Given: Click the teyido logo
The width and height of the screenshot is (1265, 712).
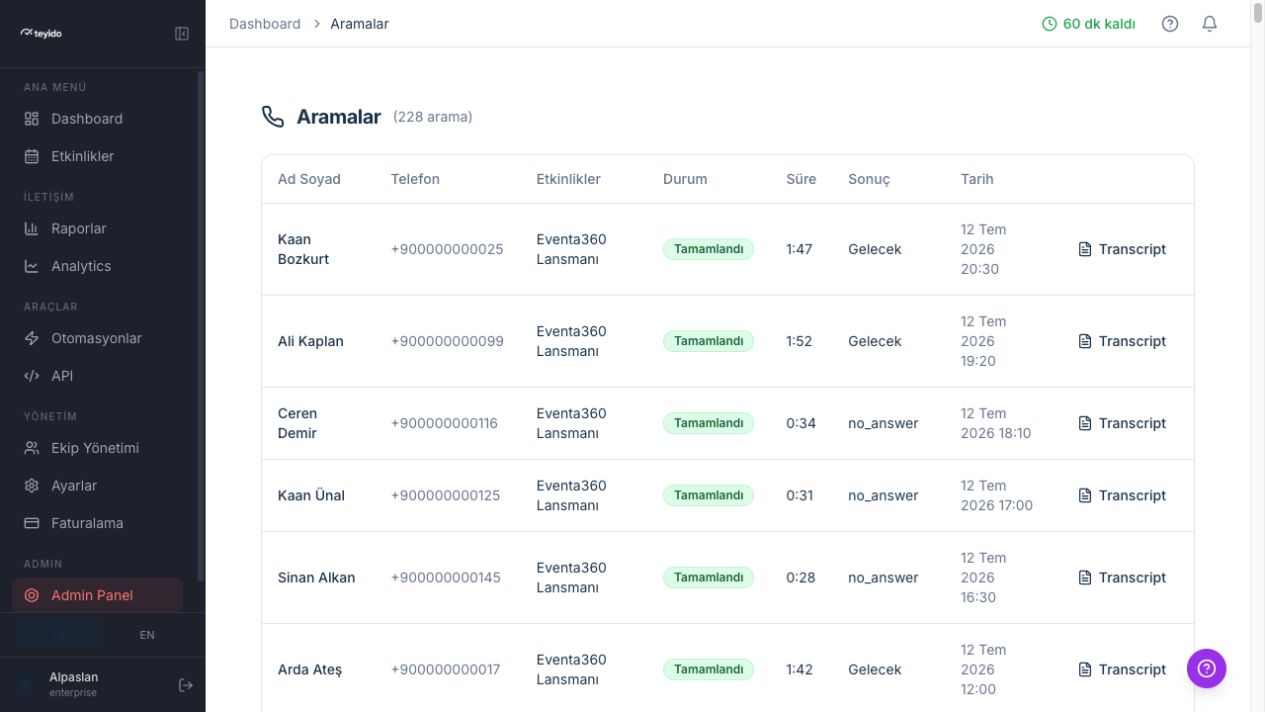Looking at the screenshot, I should pos(41,33).
